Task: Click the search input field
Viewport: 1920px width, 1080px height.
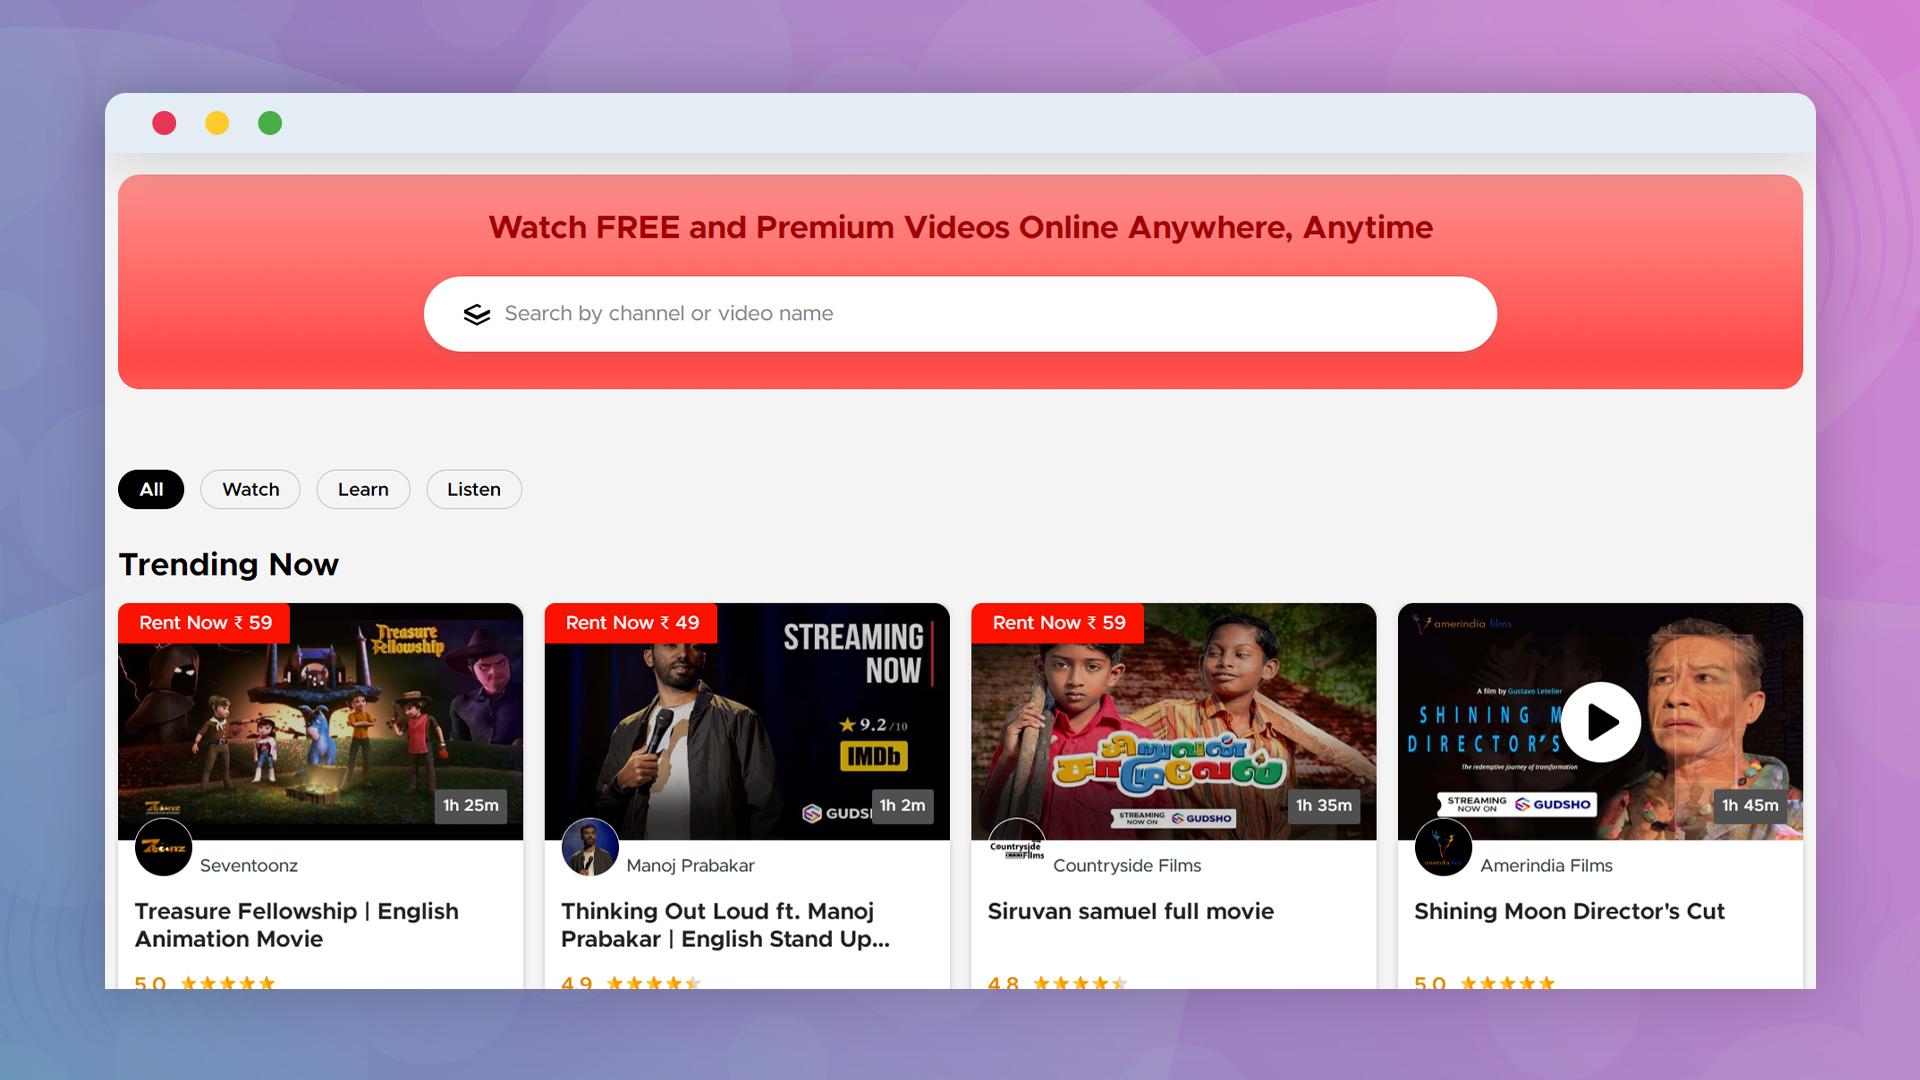Action: pyautogui.click(x=960, y=314)
